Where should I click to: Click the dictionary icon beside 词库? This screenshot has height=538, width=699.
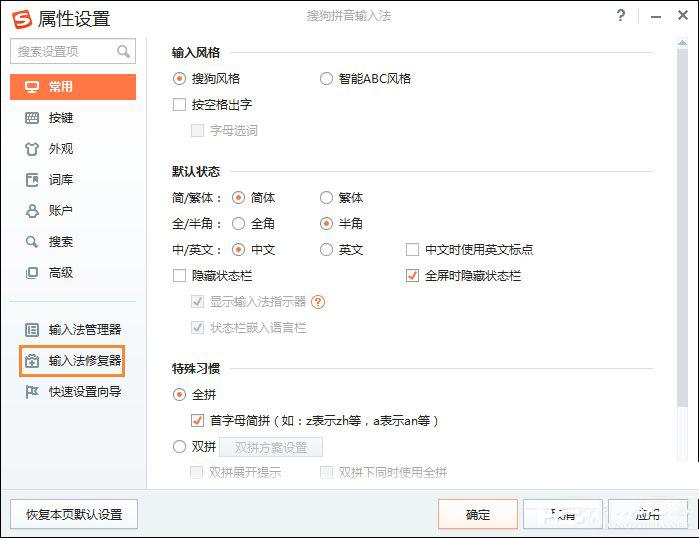[32, 180]
